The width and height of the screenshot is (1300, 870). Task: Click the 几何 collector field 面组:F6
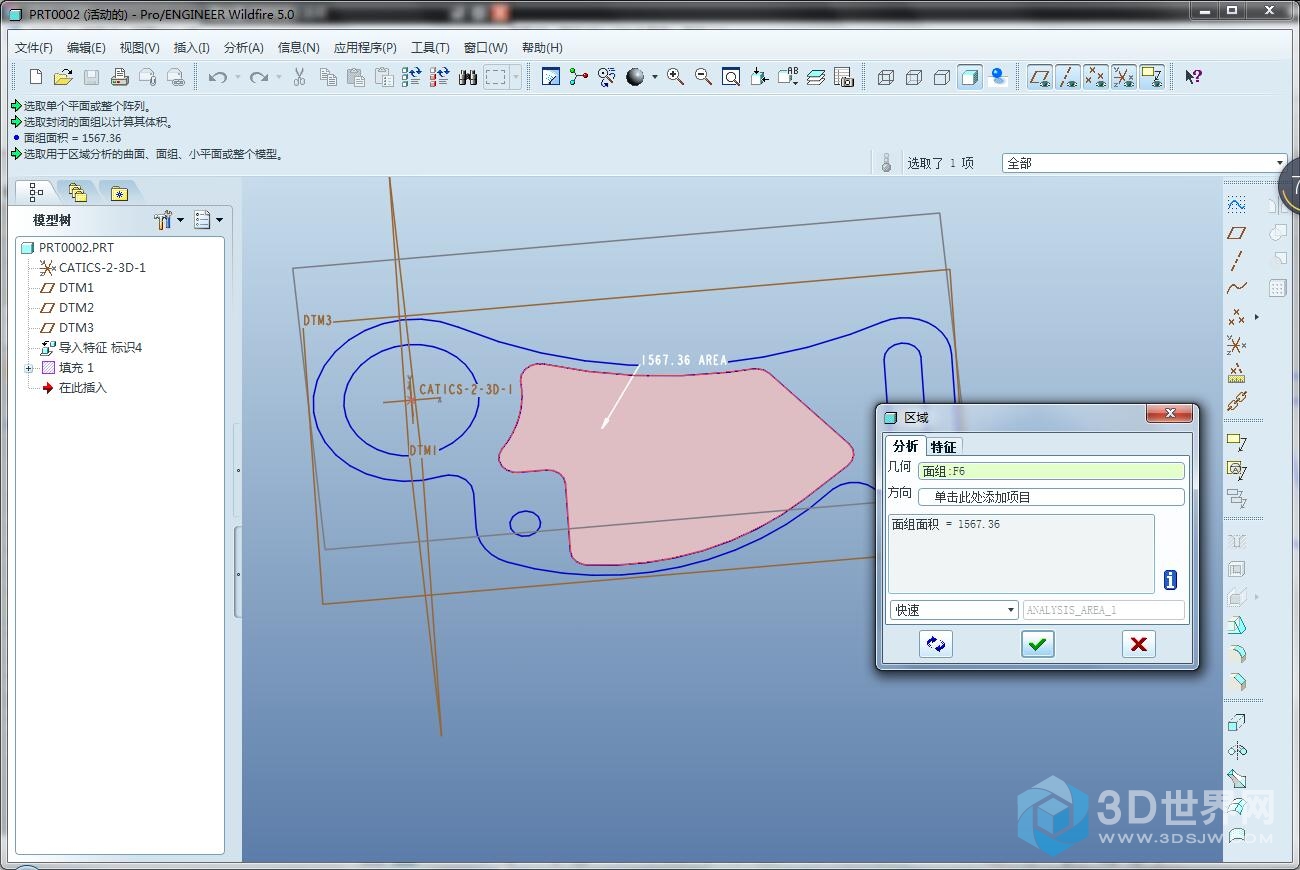(1051, 471)
